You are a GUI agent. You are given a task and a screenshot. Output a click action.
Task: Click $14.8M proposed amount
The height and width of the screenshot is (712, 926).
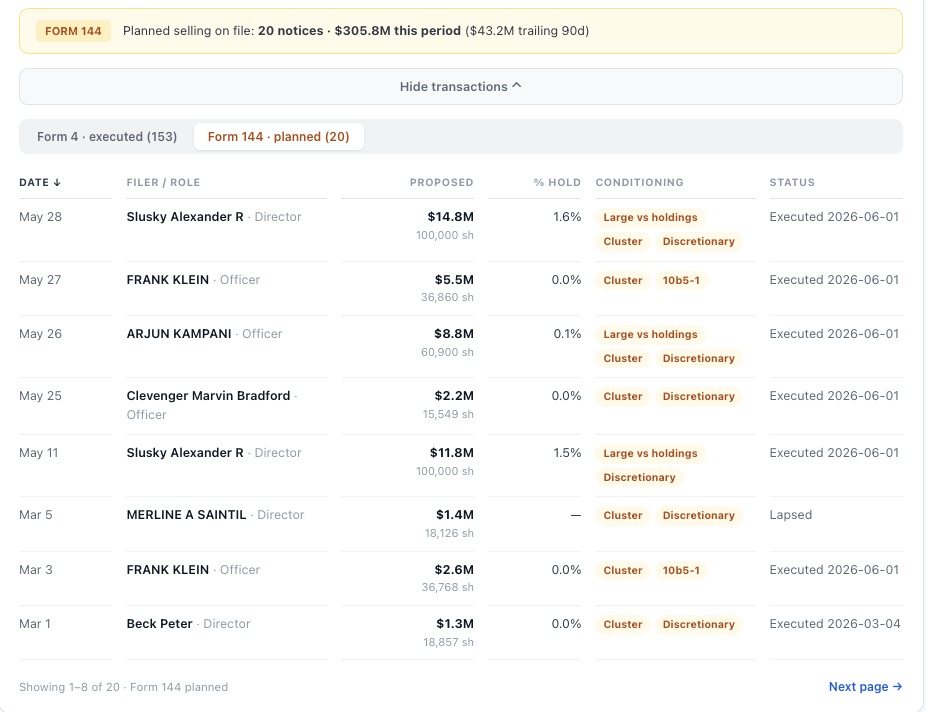(451, 217)
